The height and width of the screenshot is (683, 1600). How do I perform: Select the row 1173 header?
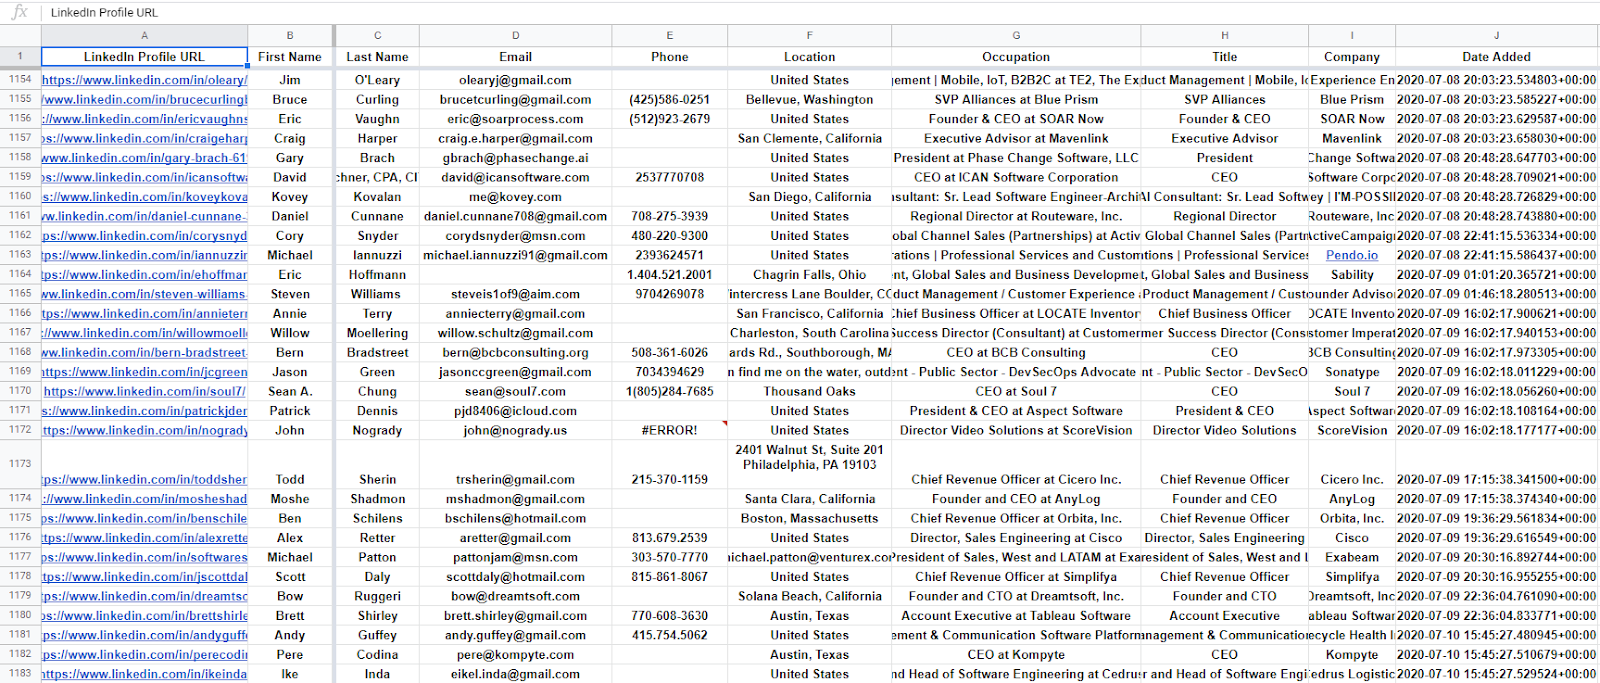[x=20, y=464]
